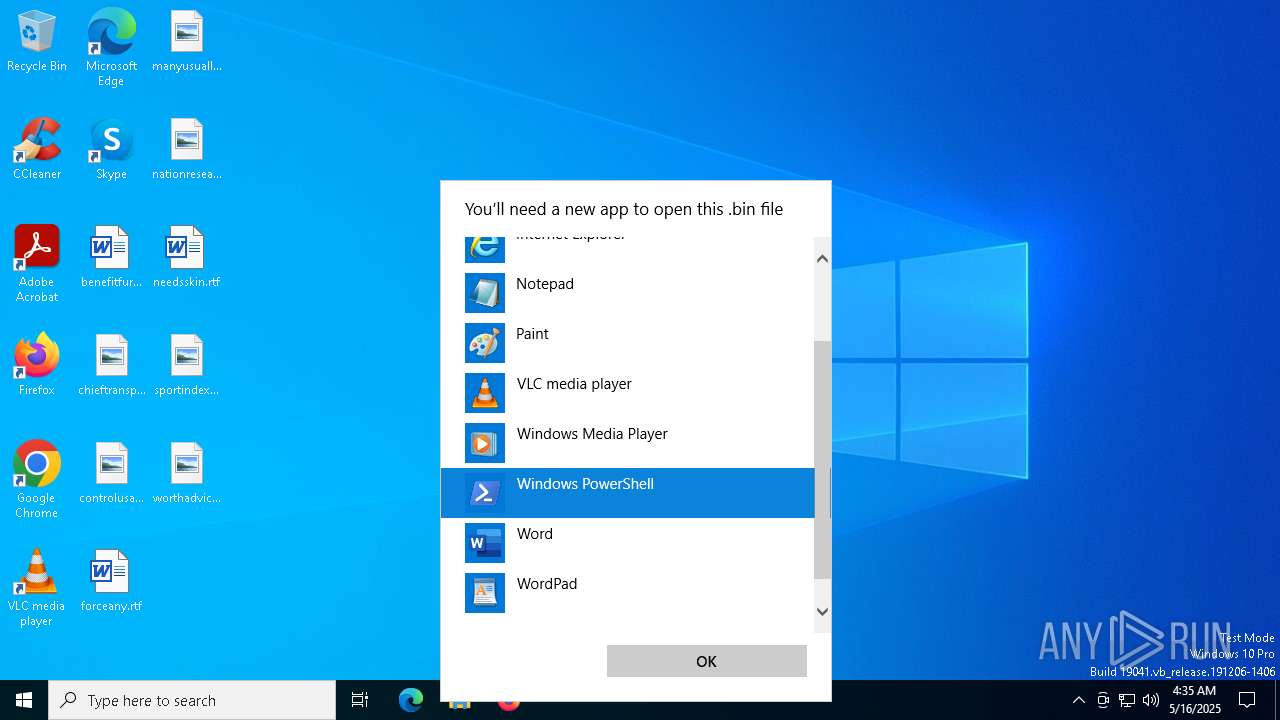Open Recycle Bin on the desktop
Viewport: 1280px width, 720px height.
37,43
